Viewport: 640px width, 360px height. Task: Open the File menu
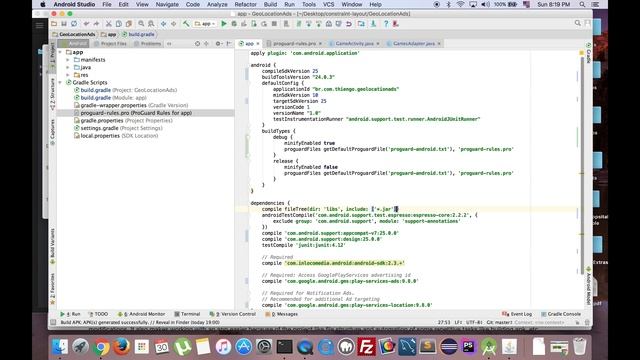tap(107, 4)
